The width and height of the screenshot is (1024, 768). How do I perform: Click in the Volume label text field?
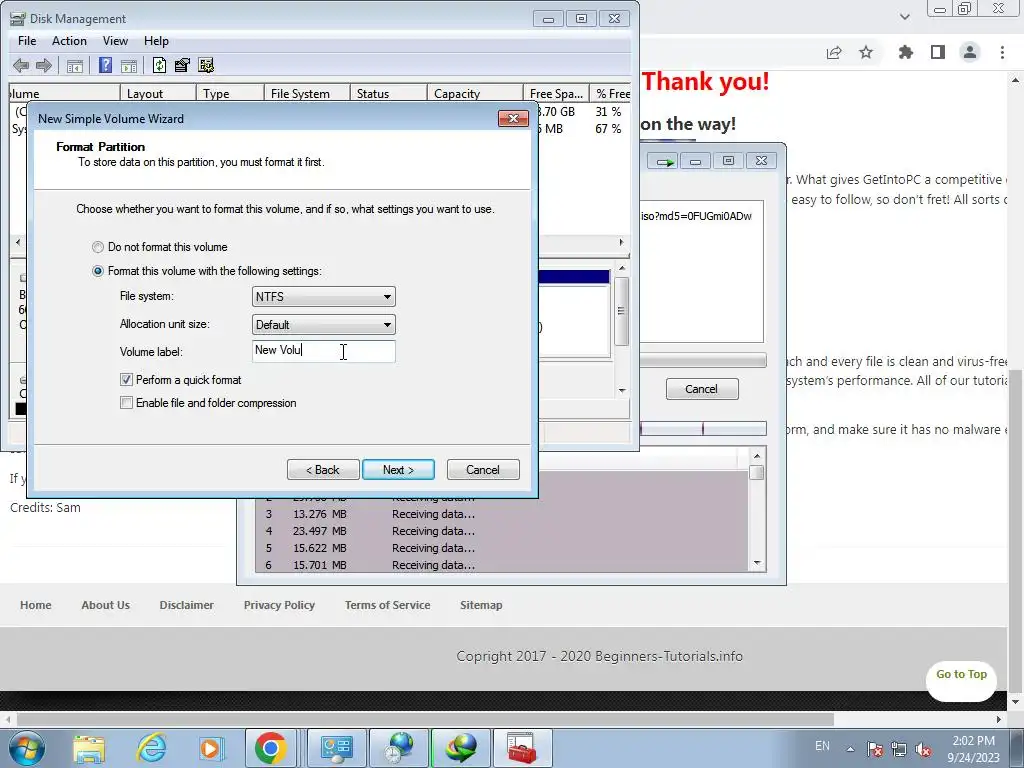[x=323, y=351]
